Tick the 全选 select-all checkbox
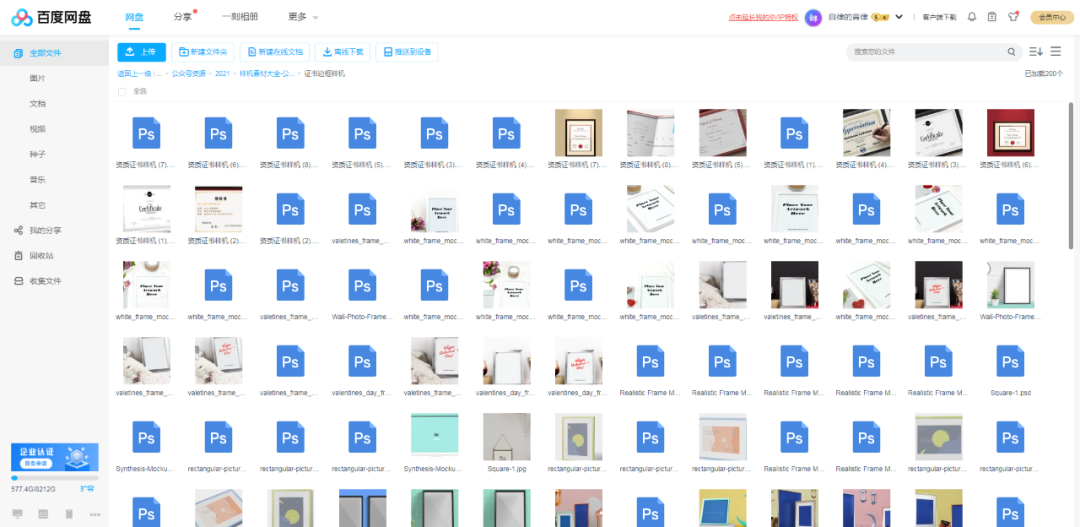 point(122,92)
